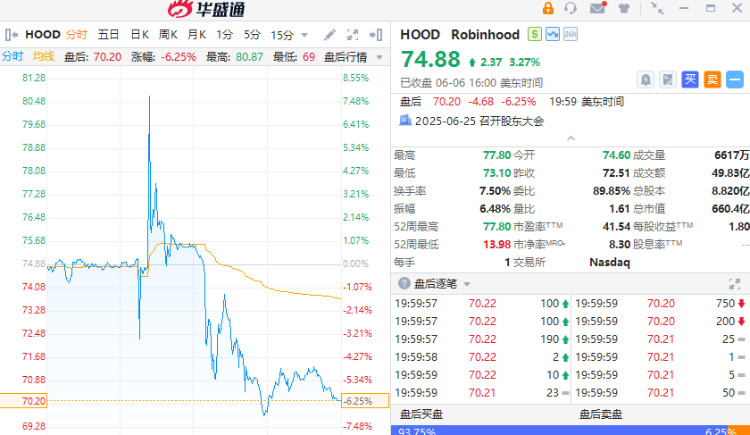The height and width of the screenshot is (435, 750).
Task: Select the 19:59:57 trade with volume 190
Action: [x=481, y=339]
